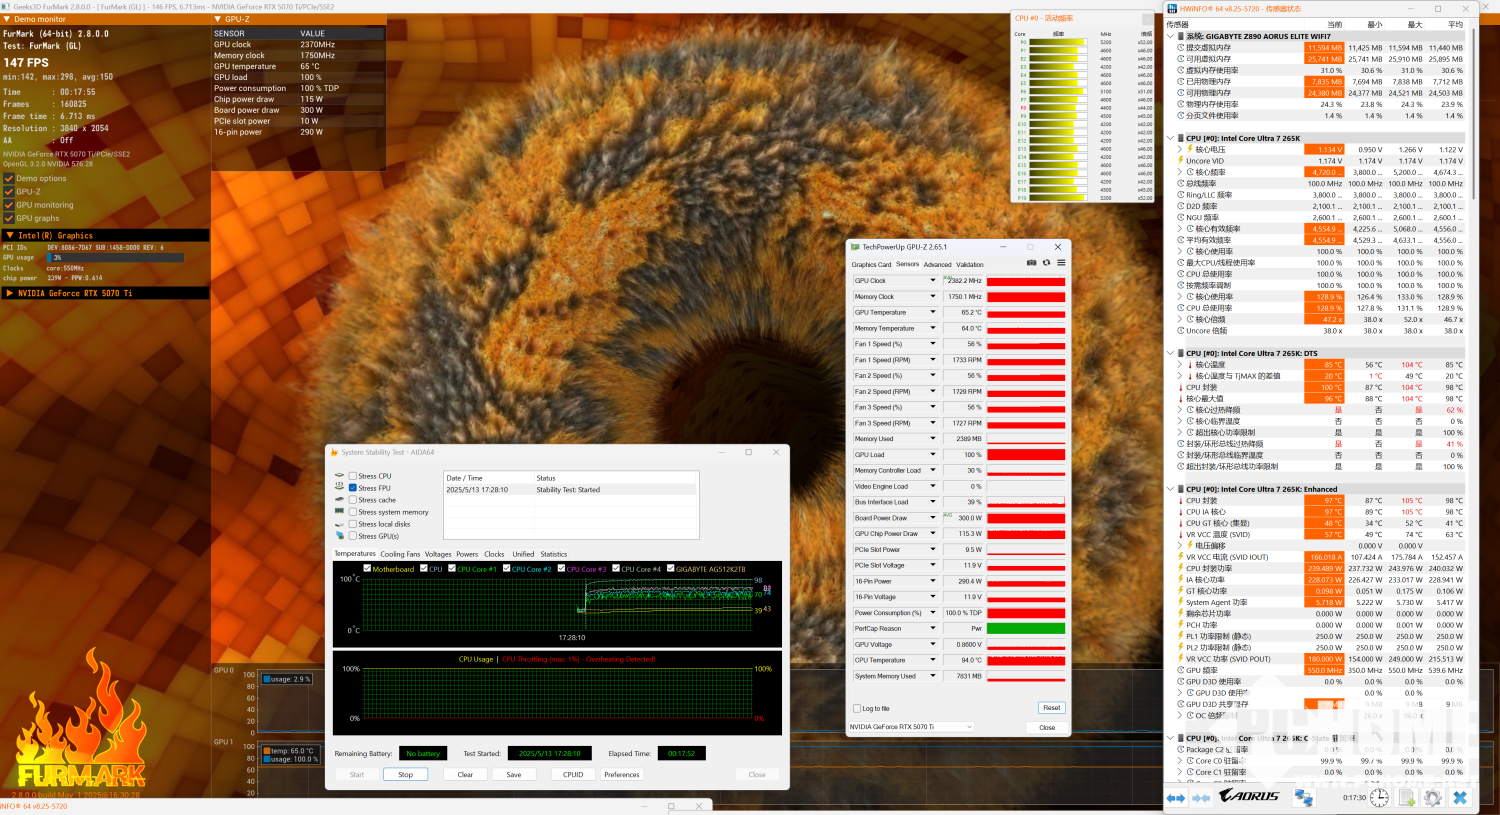The image size is (1500, 815).
Task: Click the Stress local disks drive icon
Action: click(x=339, y=524)
